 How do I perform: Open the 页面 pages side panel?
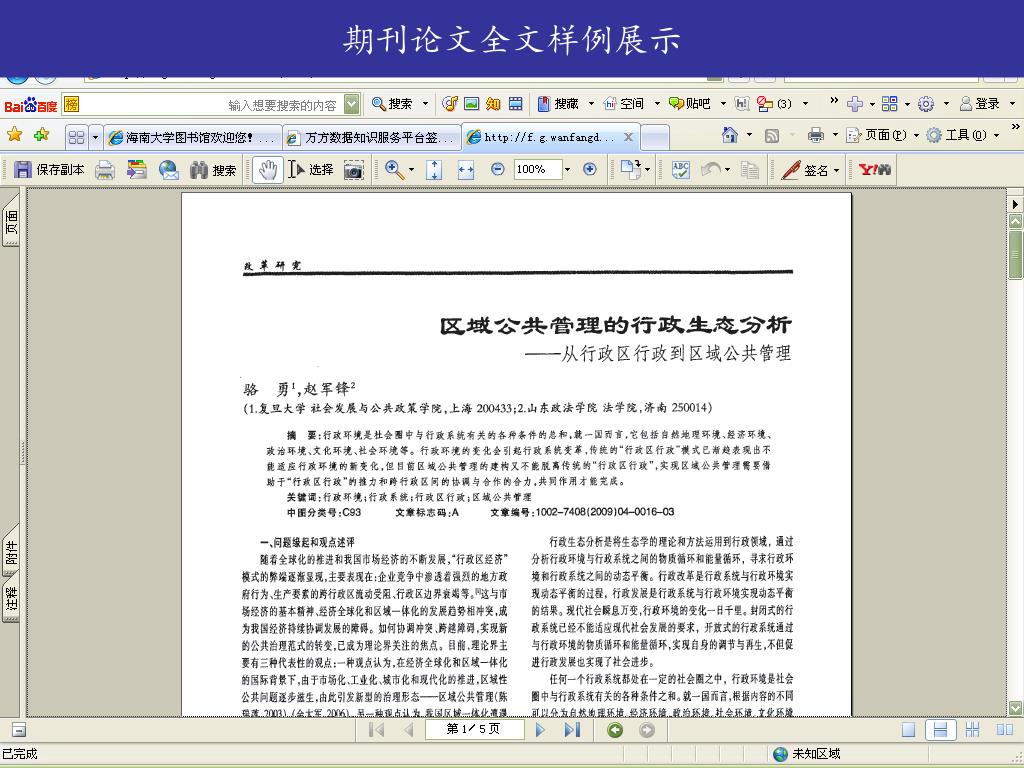coord(11,222)
